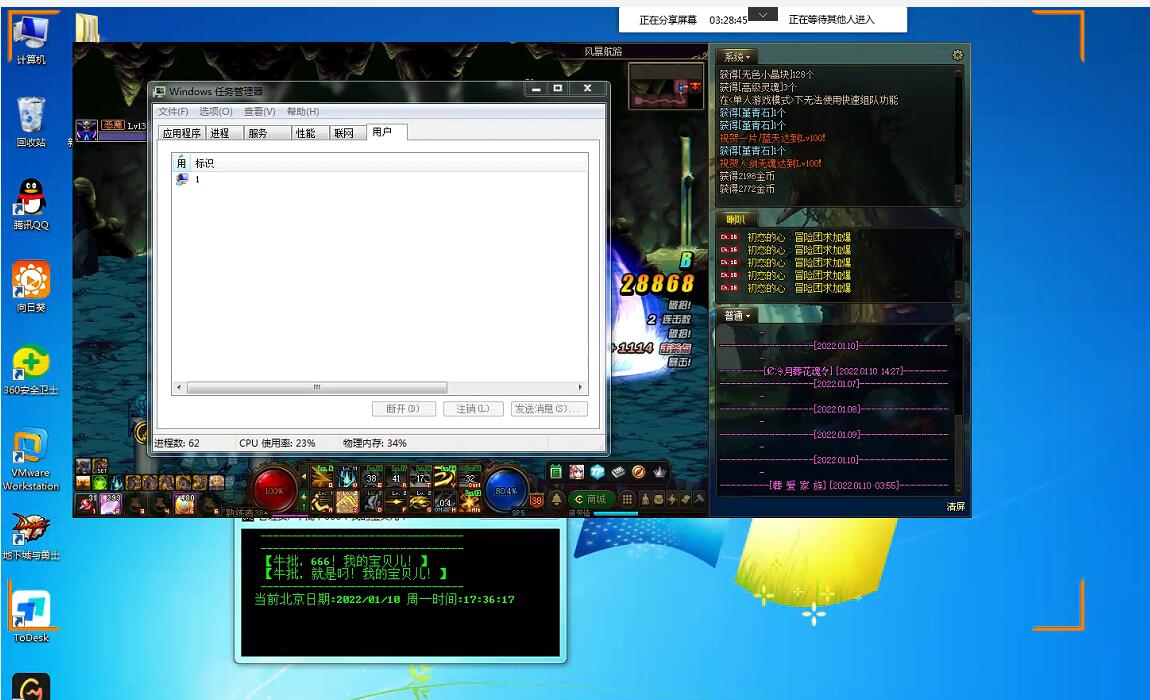
Task: Switch to the 性能 tab
Action: 310,133
